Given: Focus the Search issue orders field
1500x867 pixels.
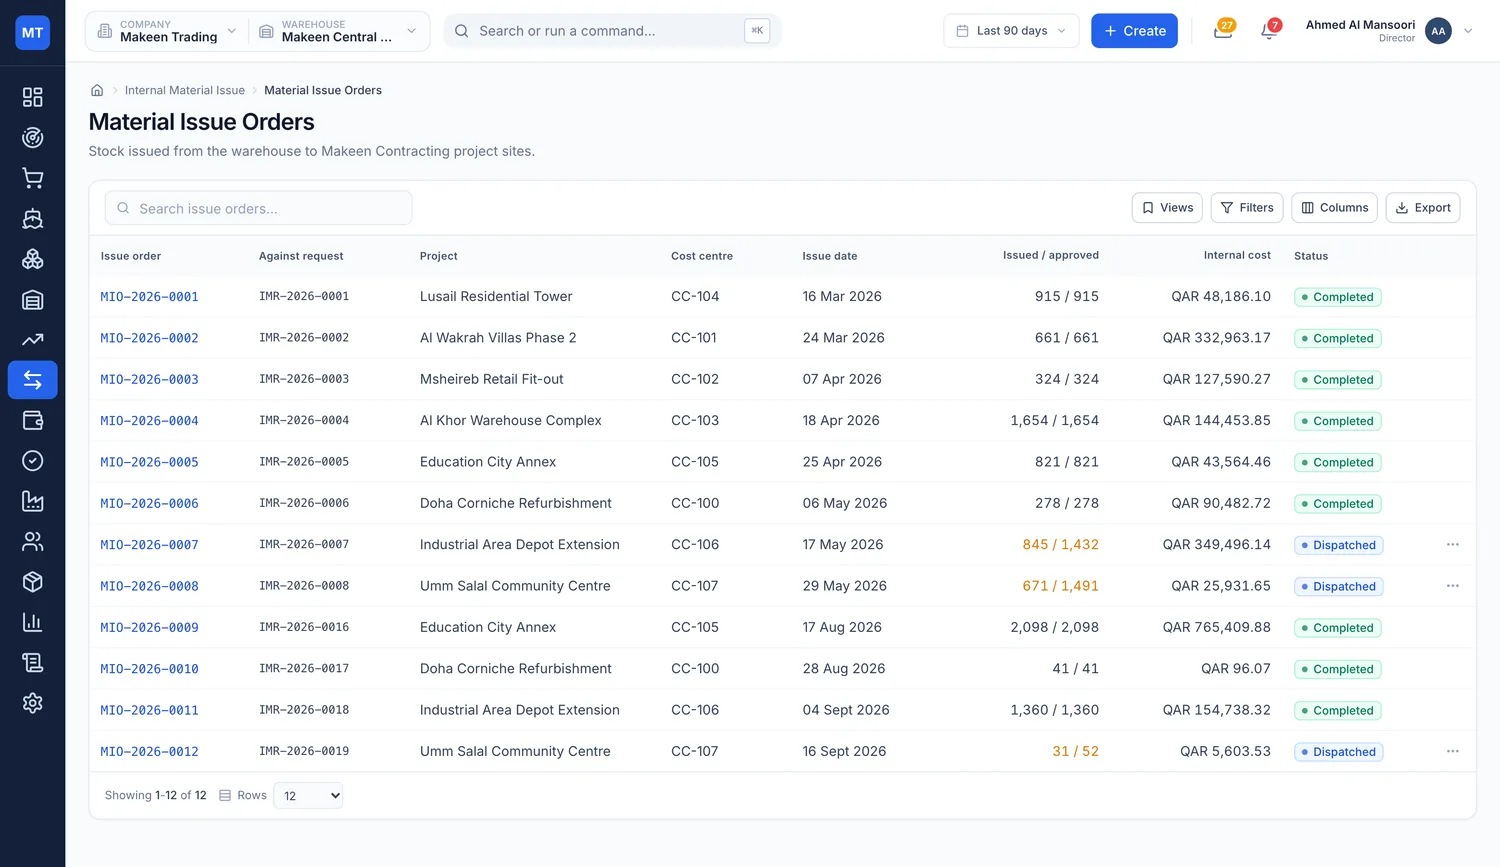Looking at the screenshot, I should pos(258,208).
